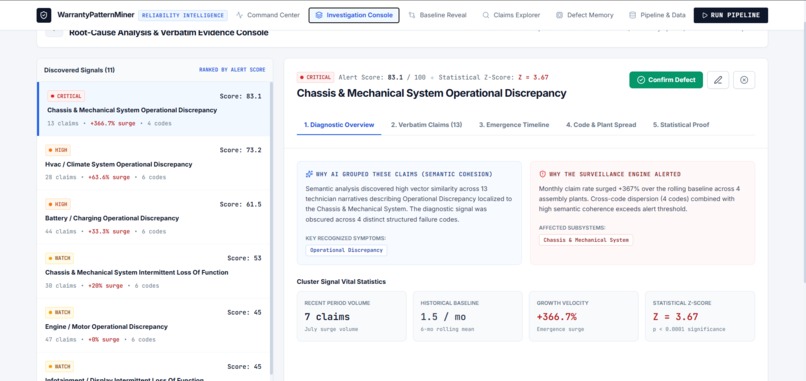The width and height of the screenshot is (806, 381).
Task: Select Chassis & Mechanical System Intermittent Loss Of Function signal
Action: [x=154, y=271]
